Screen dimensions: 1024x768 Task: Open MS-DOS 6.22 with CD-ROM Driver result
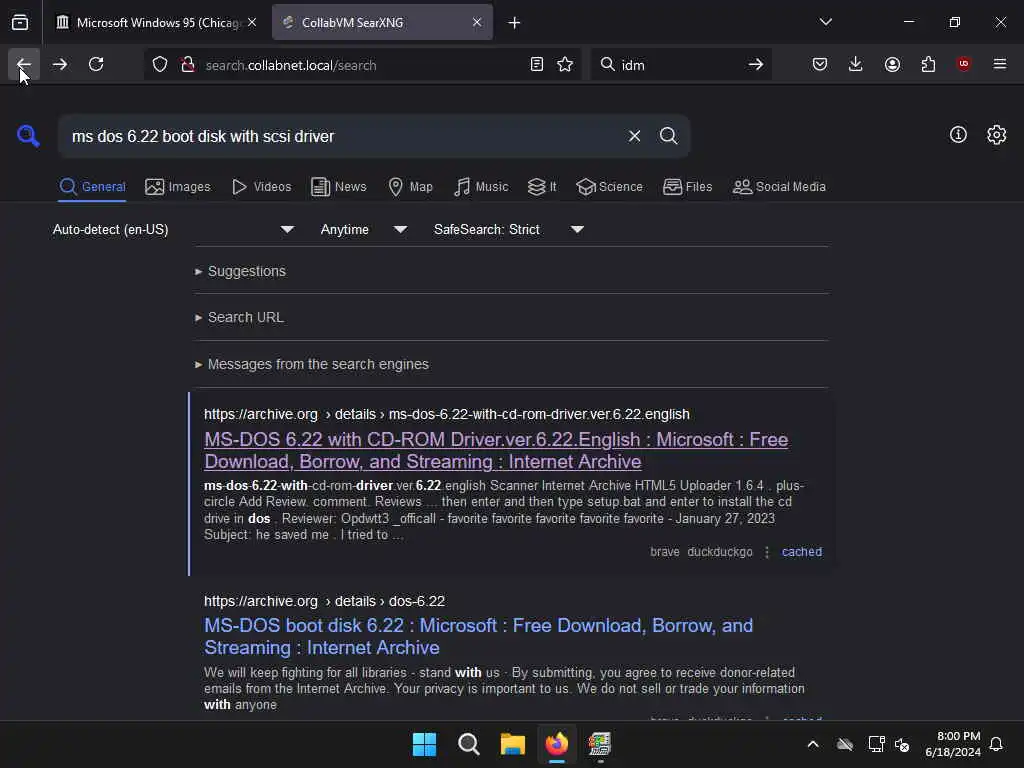[496, 451]
